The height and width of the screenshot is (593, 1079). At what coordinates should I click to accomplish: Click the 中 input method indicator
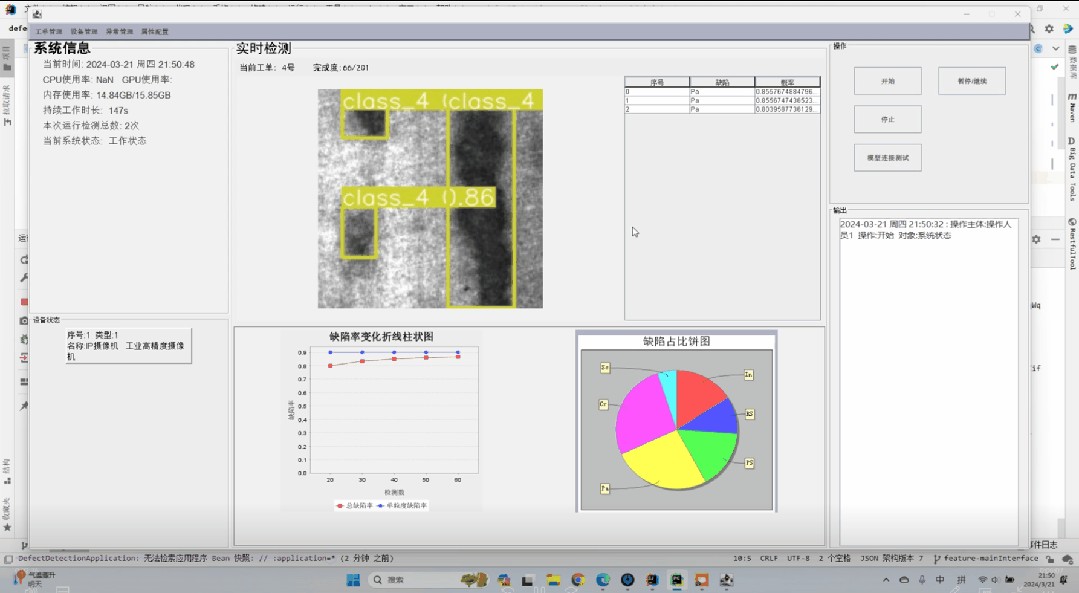click(x=940, y=580)
